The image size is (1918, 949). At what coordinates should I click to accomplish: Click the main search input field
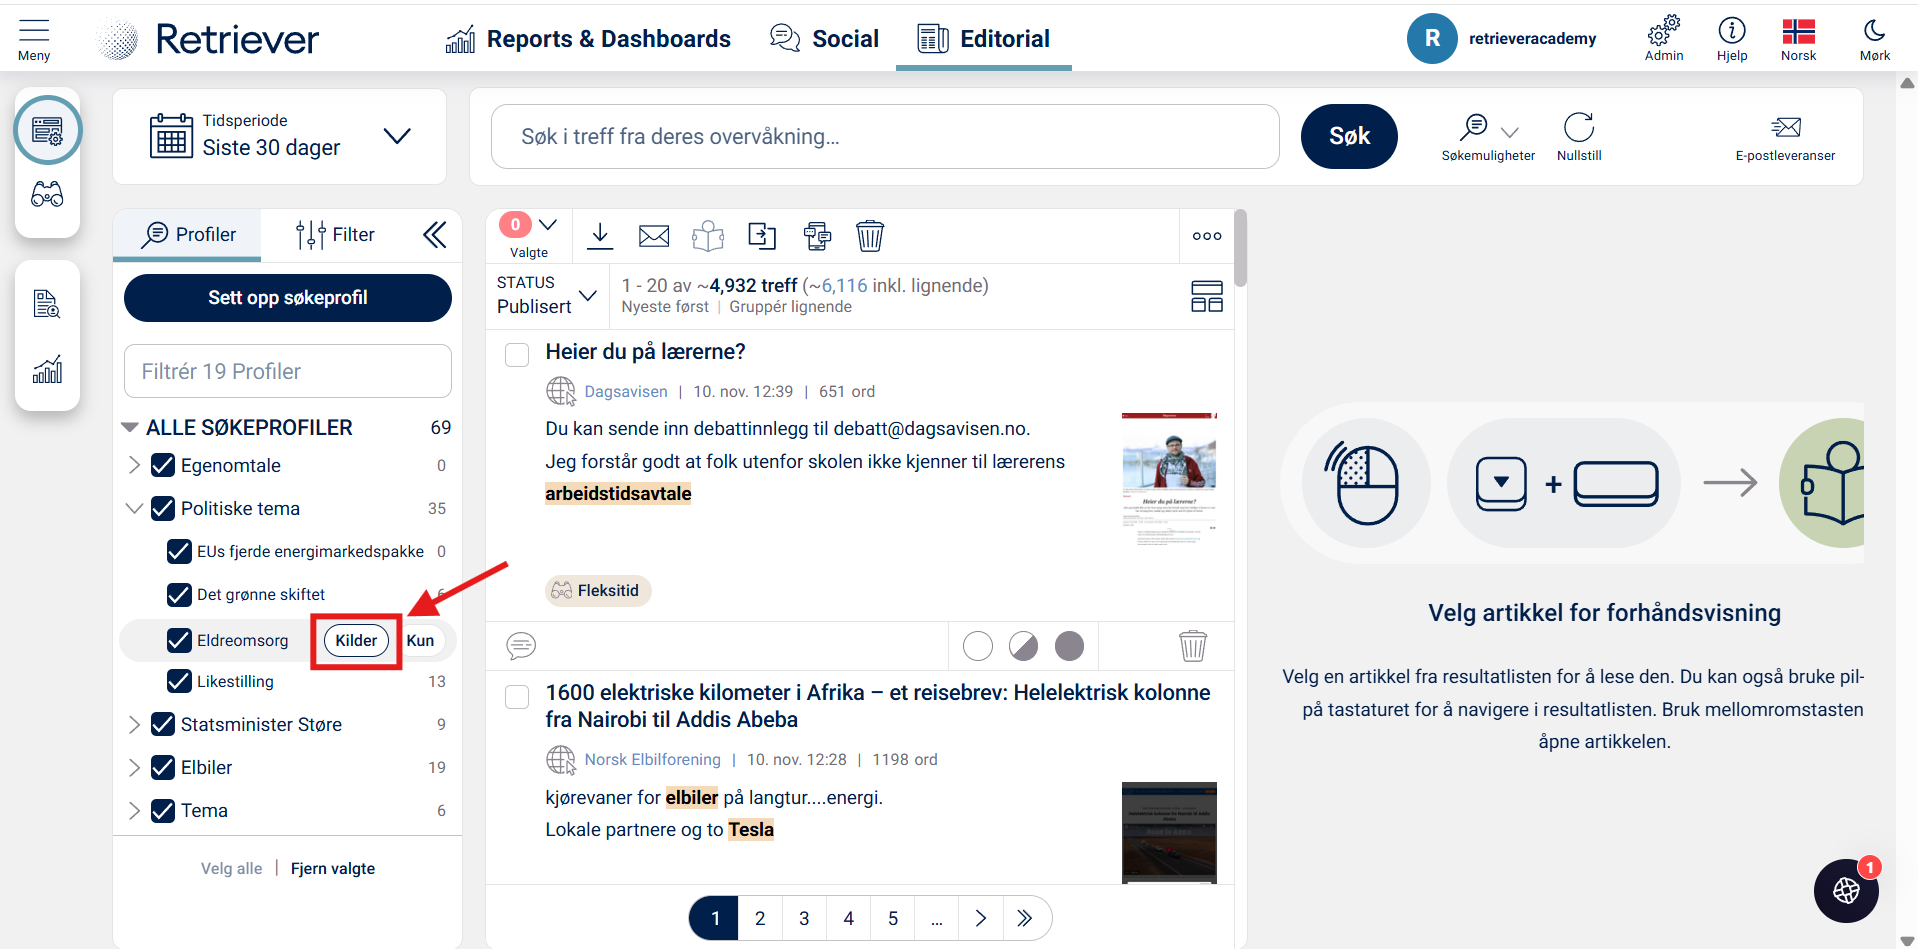(885, 137)
